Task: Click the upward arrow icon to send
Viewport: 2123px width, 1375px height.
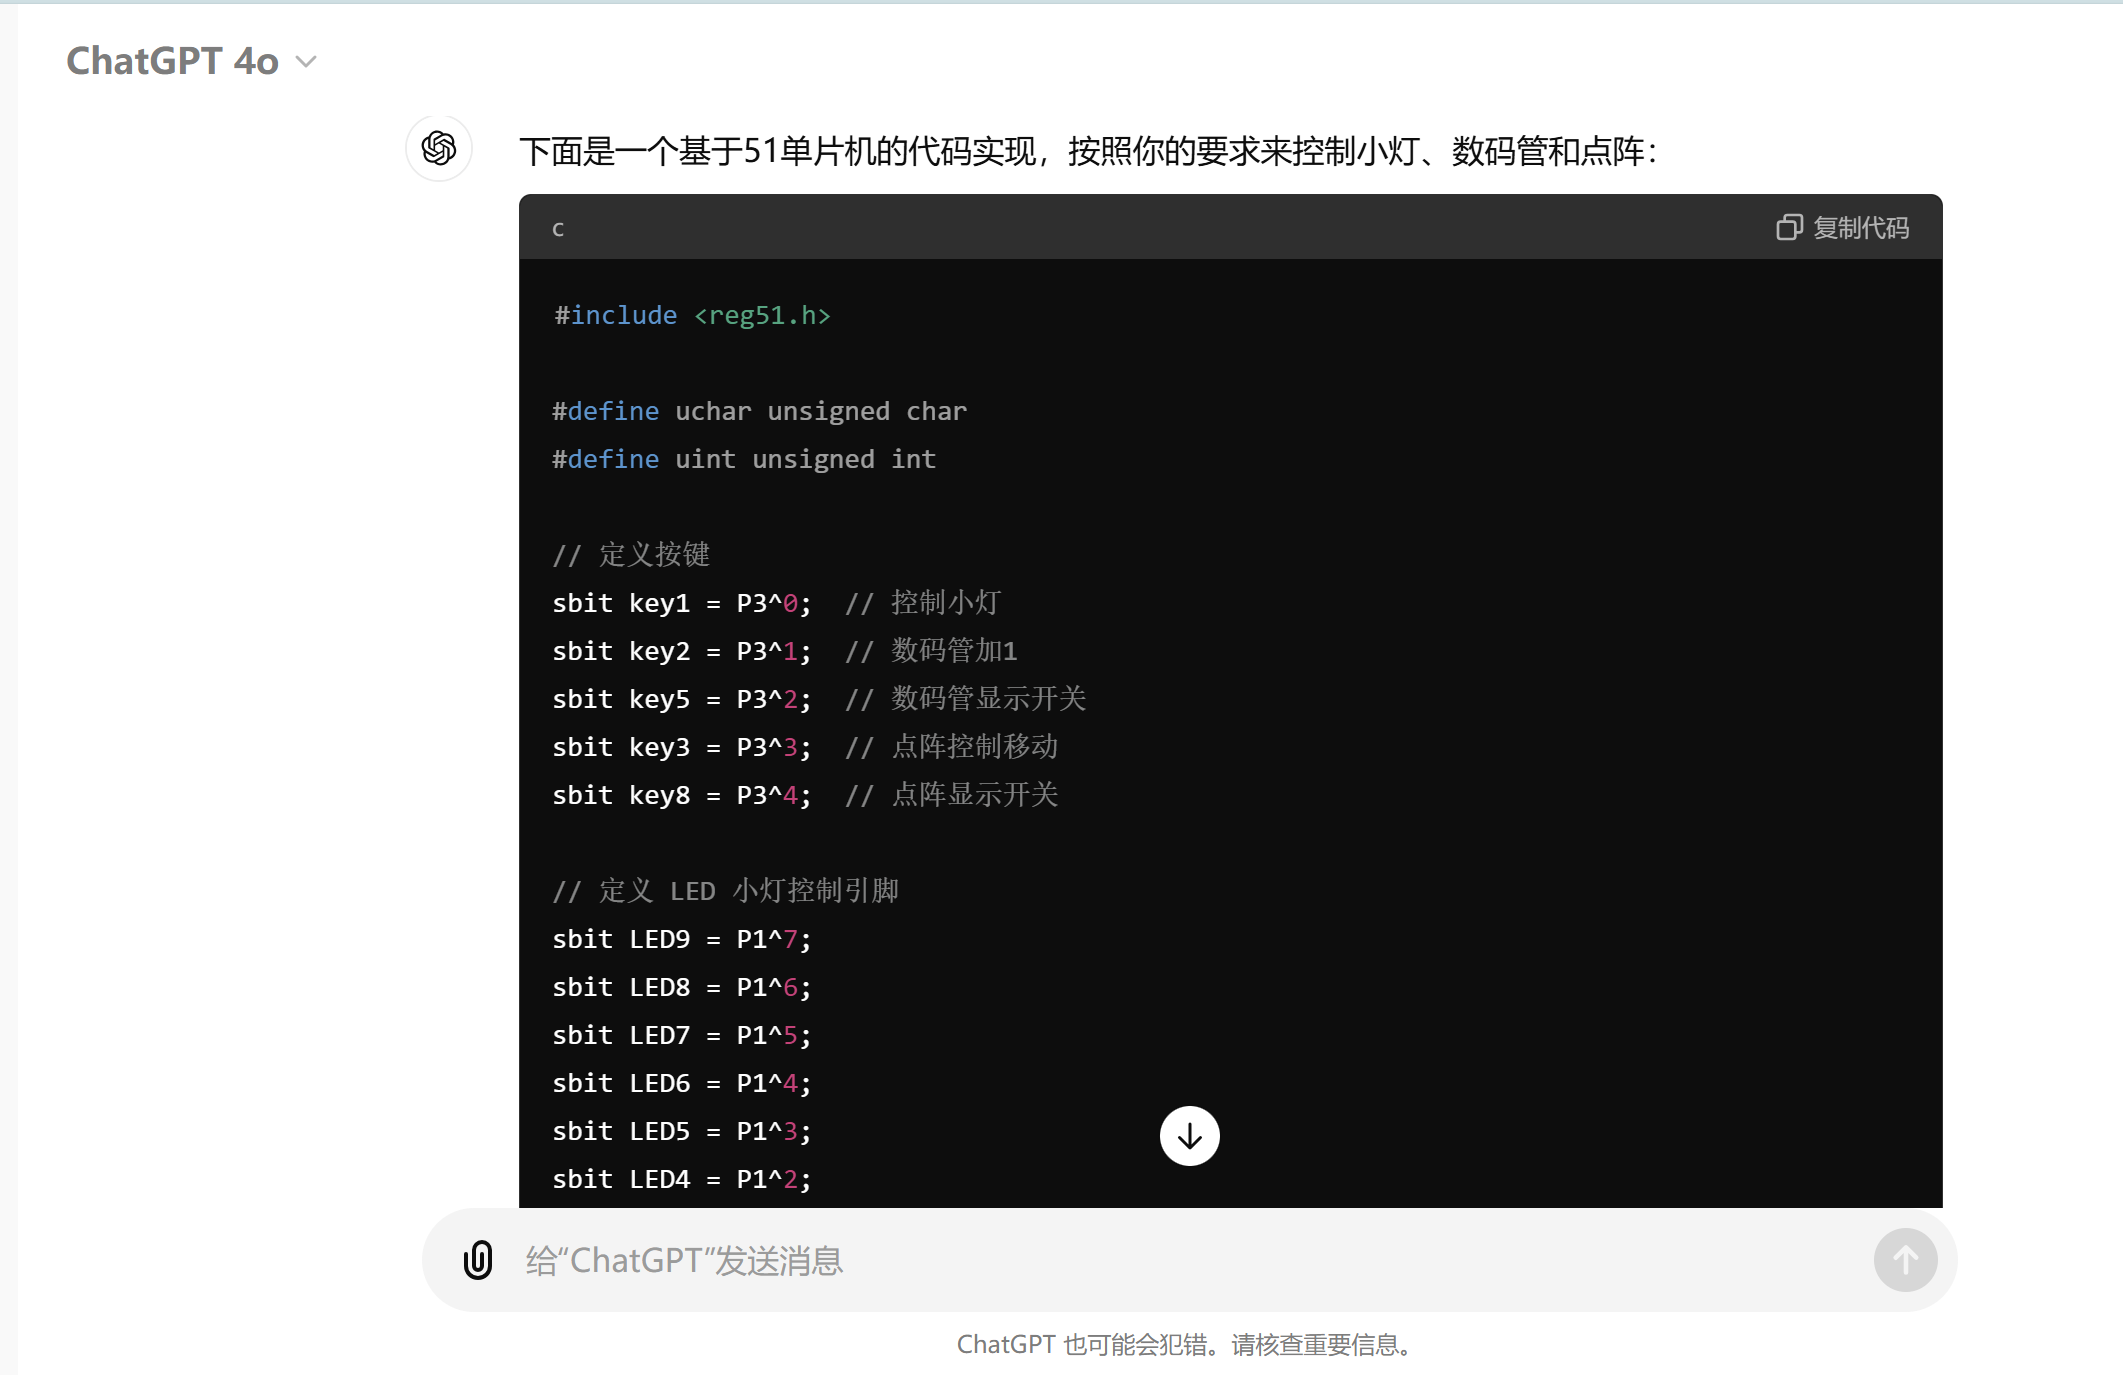Action: [1904, 1260]
